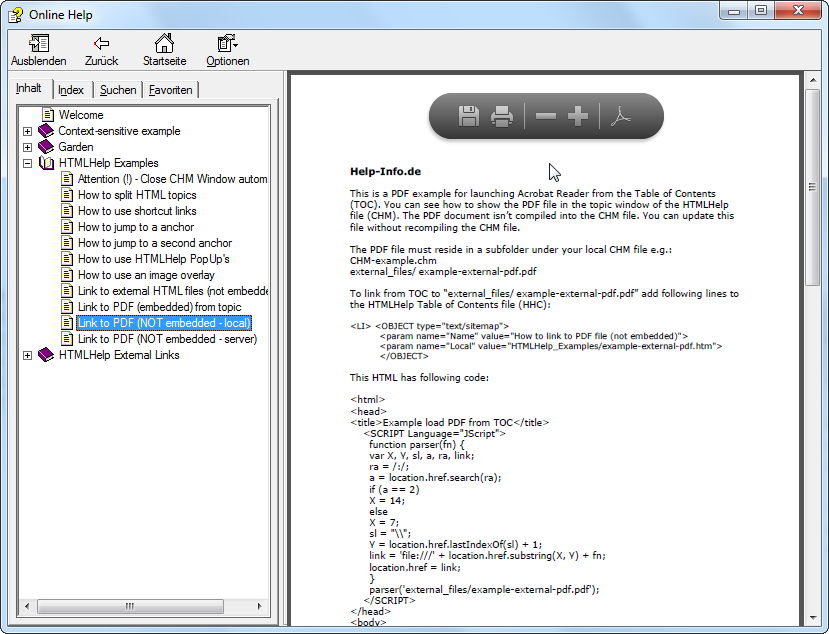
Task: Open Link to PDF (embedded) from topic
Action: 159,307
